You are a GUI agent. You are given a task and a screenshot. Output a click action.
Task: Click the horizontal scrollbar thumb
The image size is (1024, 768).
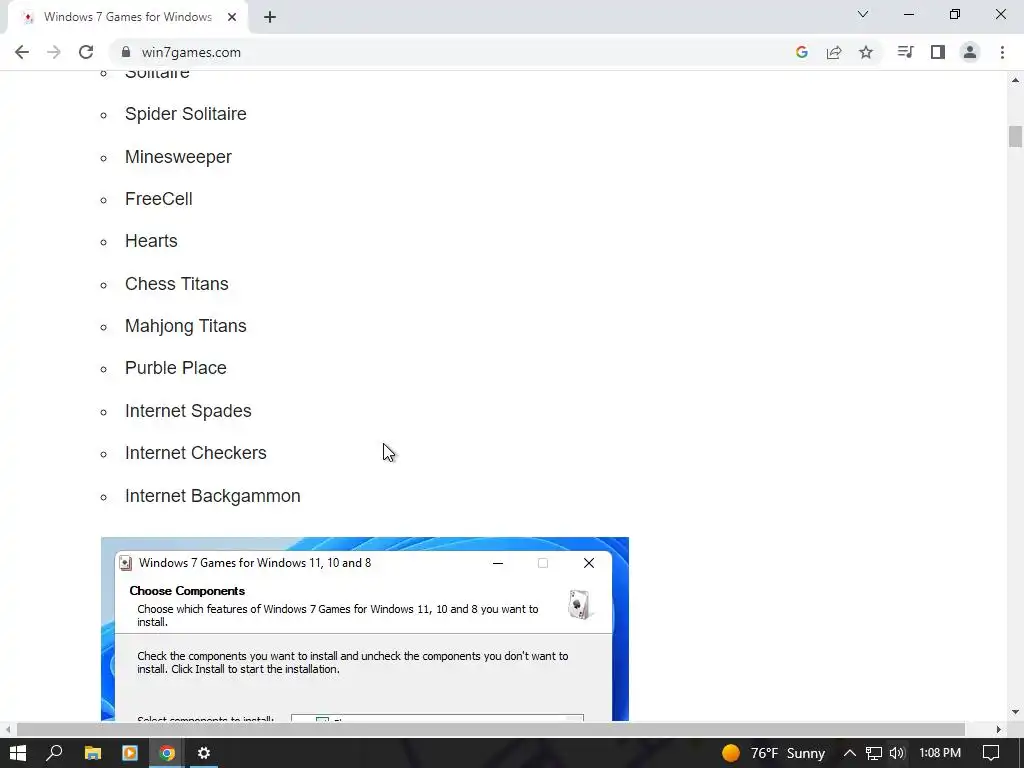491,729
